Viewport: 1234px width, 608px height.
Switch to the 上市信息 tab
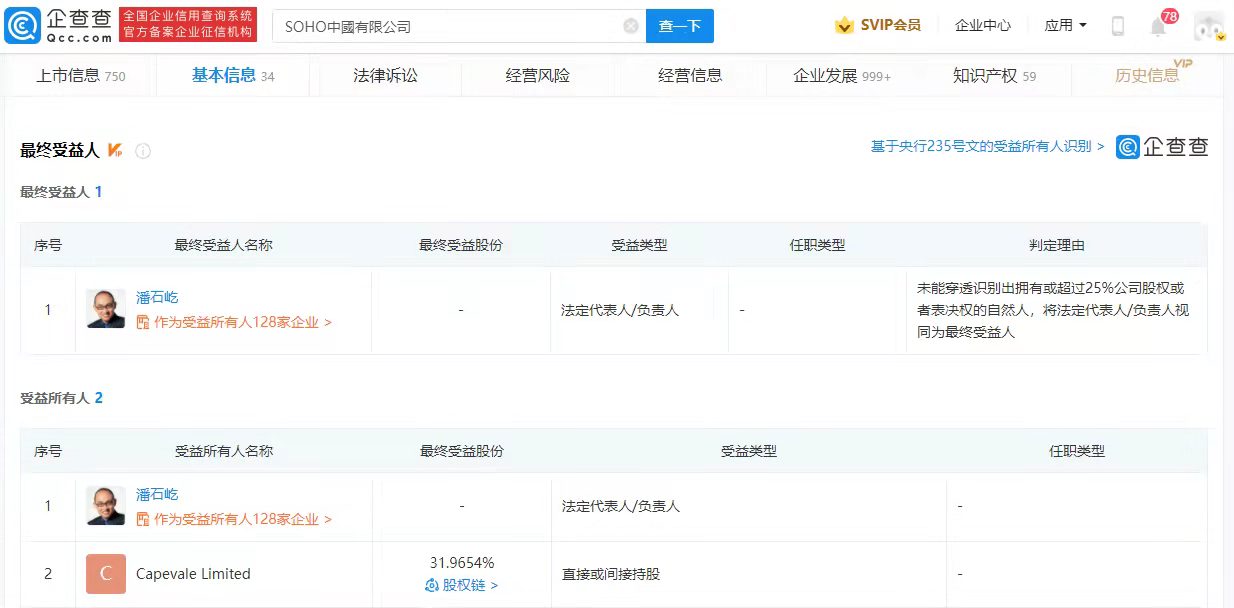click(81, 75)
